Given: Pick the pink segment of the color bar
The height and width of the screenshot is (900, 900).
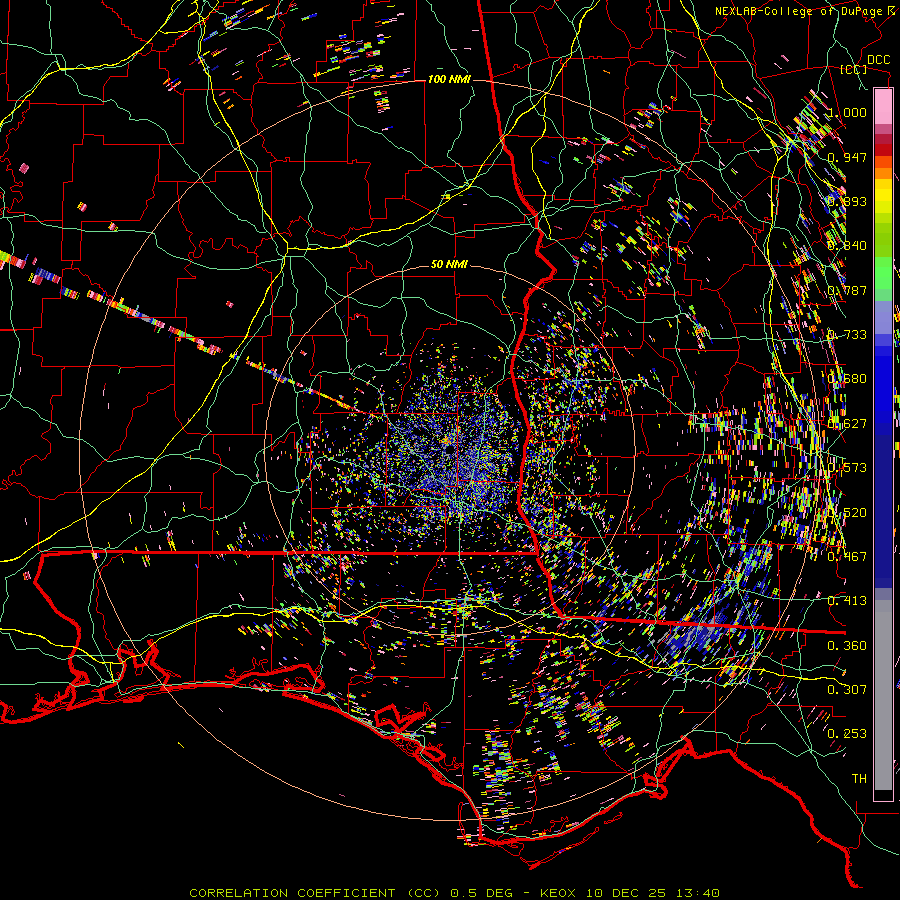Looking at the screenshot, I should [883, 107].
